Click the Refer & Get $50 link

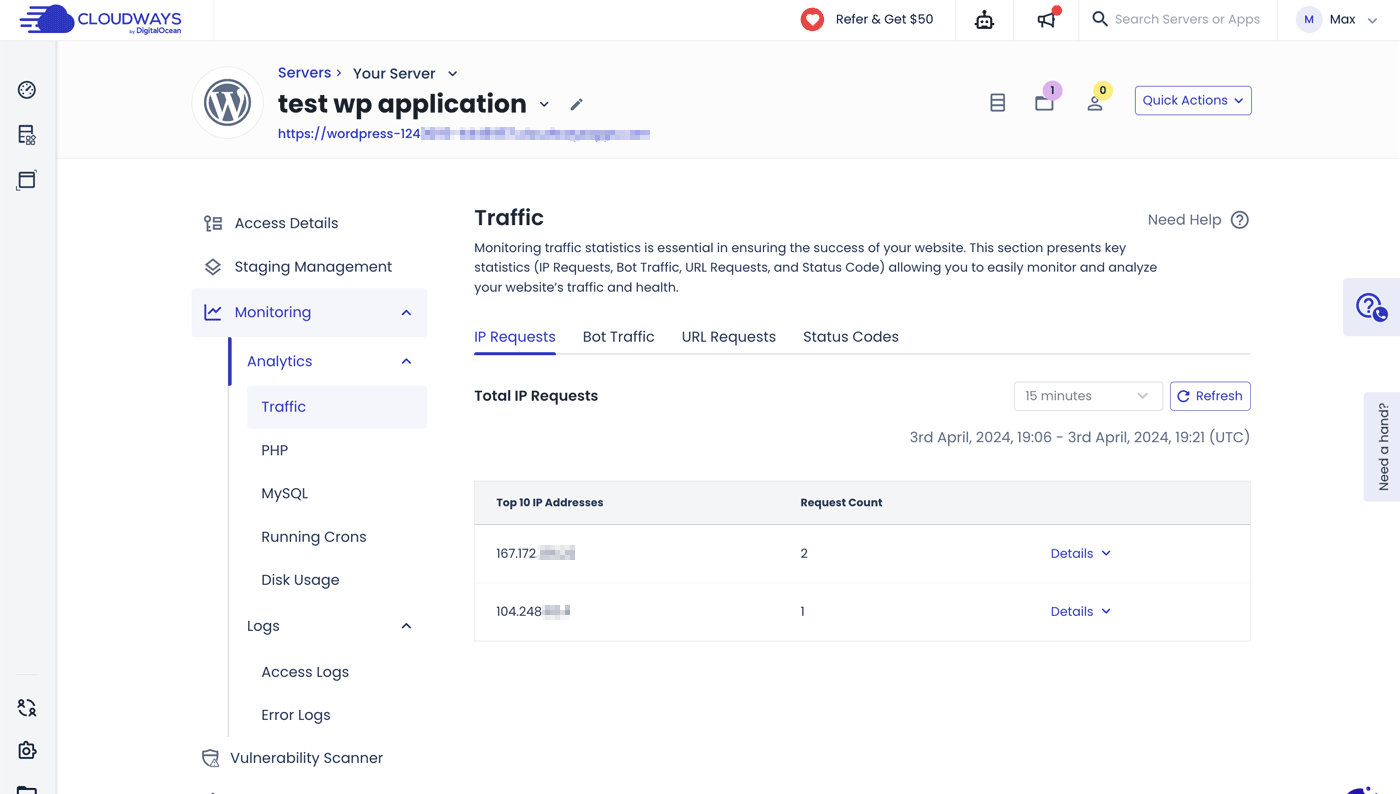885,19
